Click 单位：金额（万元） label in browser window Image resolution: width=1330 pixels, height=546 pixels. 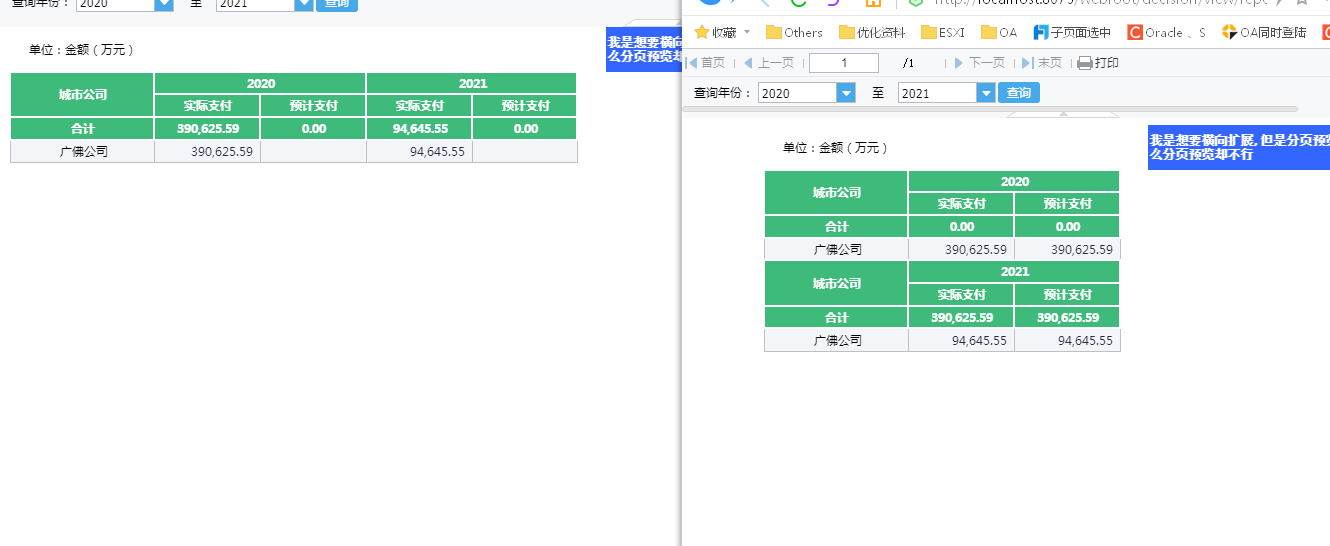(x=835, y=148)
